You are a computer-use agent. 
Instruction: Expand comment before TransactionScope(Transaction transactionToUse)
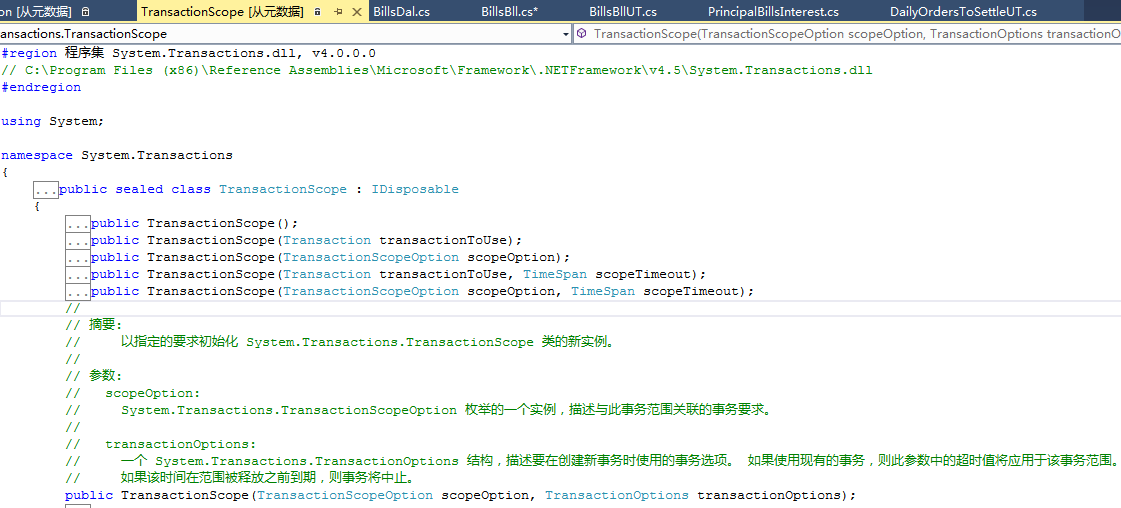click(78, 241)
